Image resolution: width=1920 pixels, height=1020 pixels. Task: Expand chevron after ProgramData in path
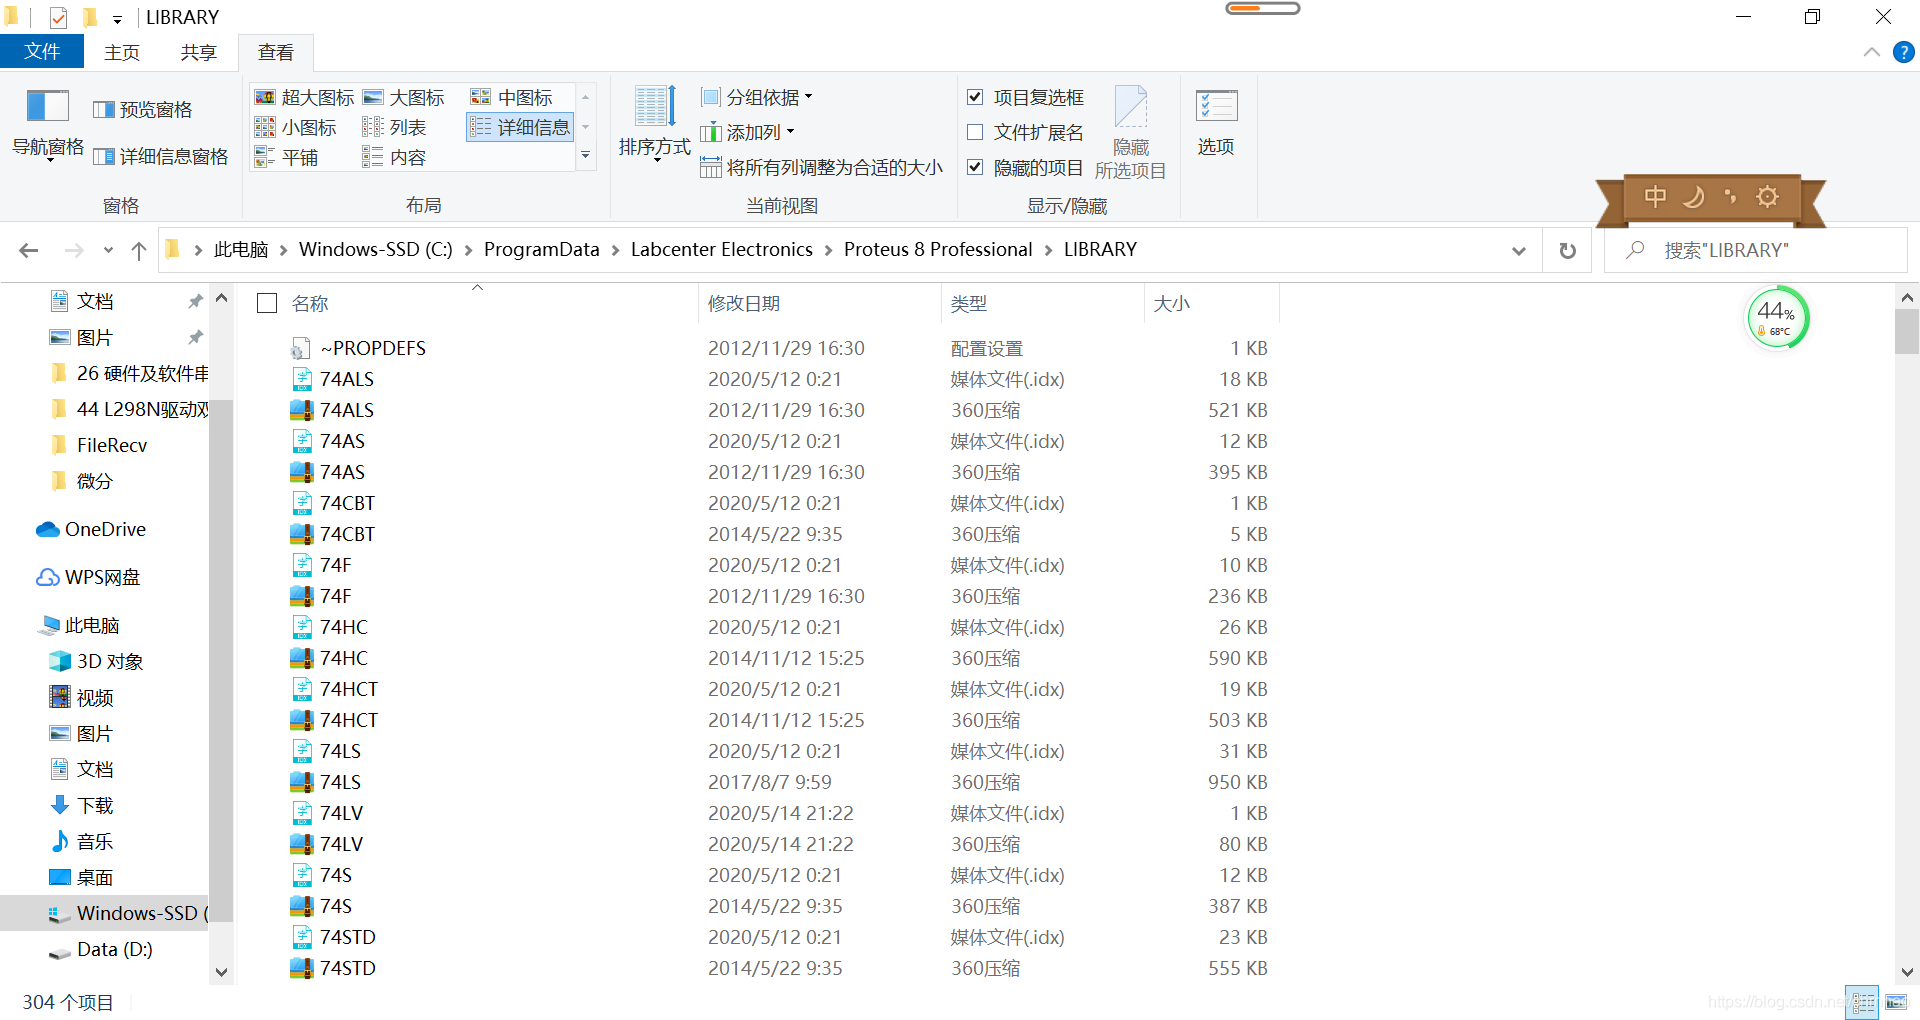pos(614,250)
